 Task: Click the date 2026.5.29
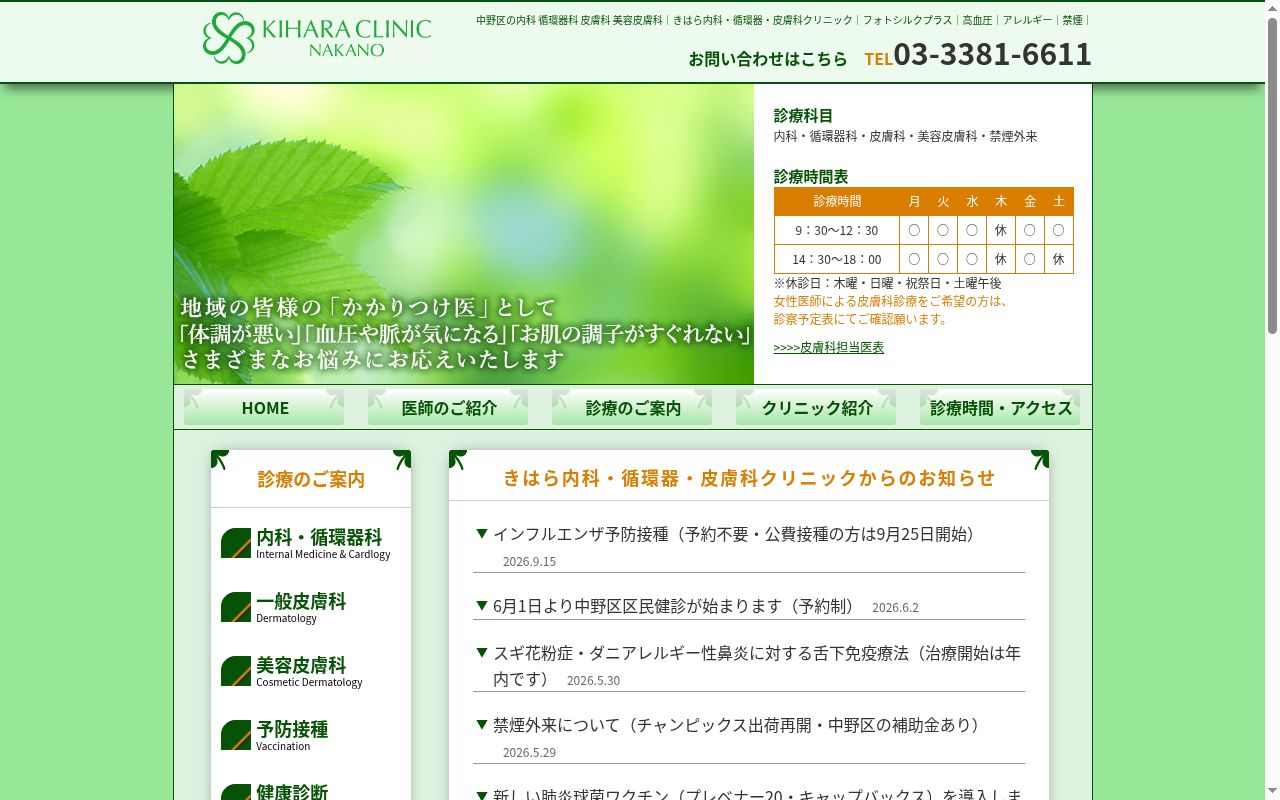pos(529,752)
